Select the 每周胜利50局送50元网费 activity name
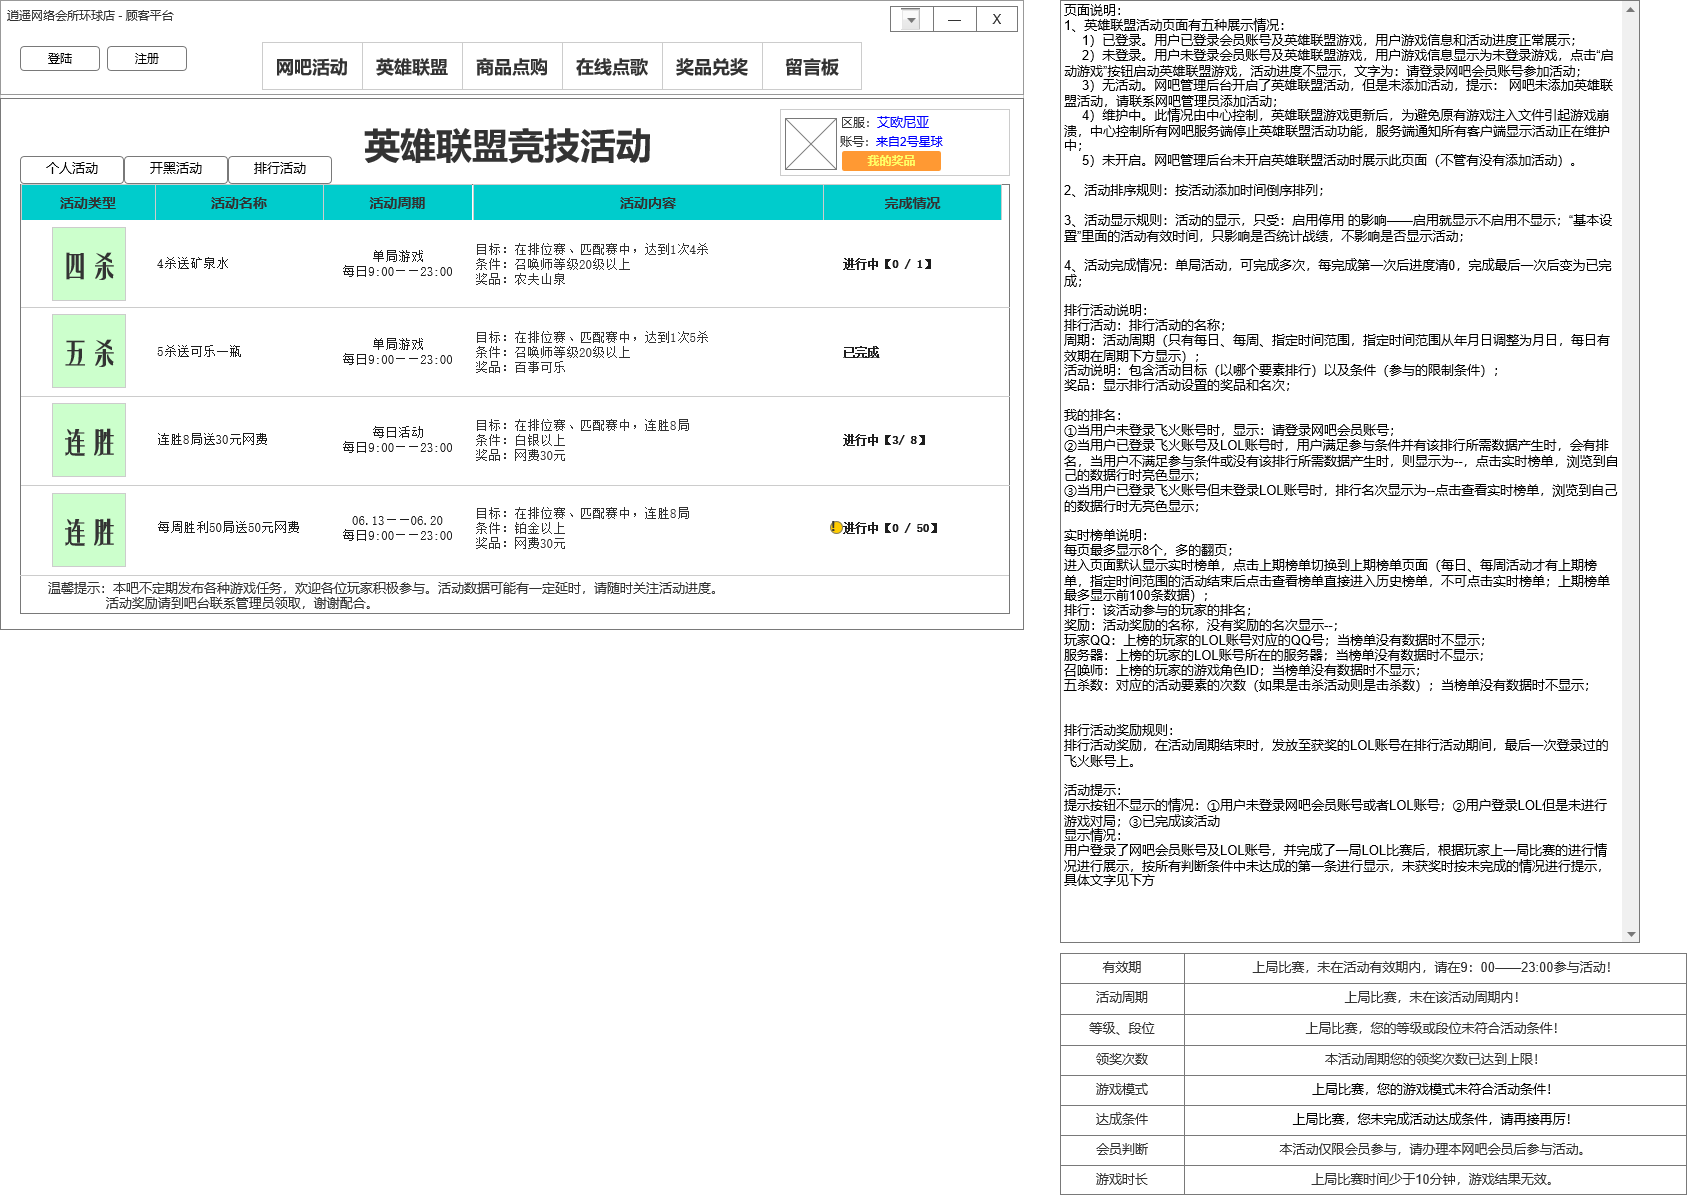1687x1195 pixels. point(228,528)
